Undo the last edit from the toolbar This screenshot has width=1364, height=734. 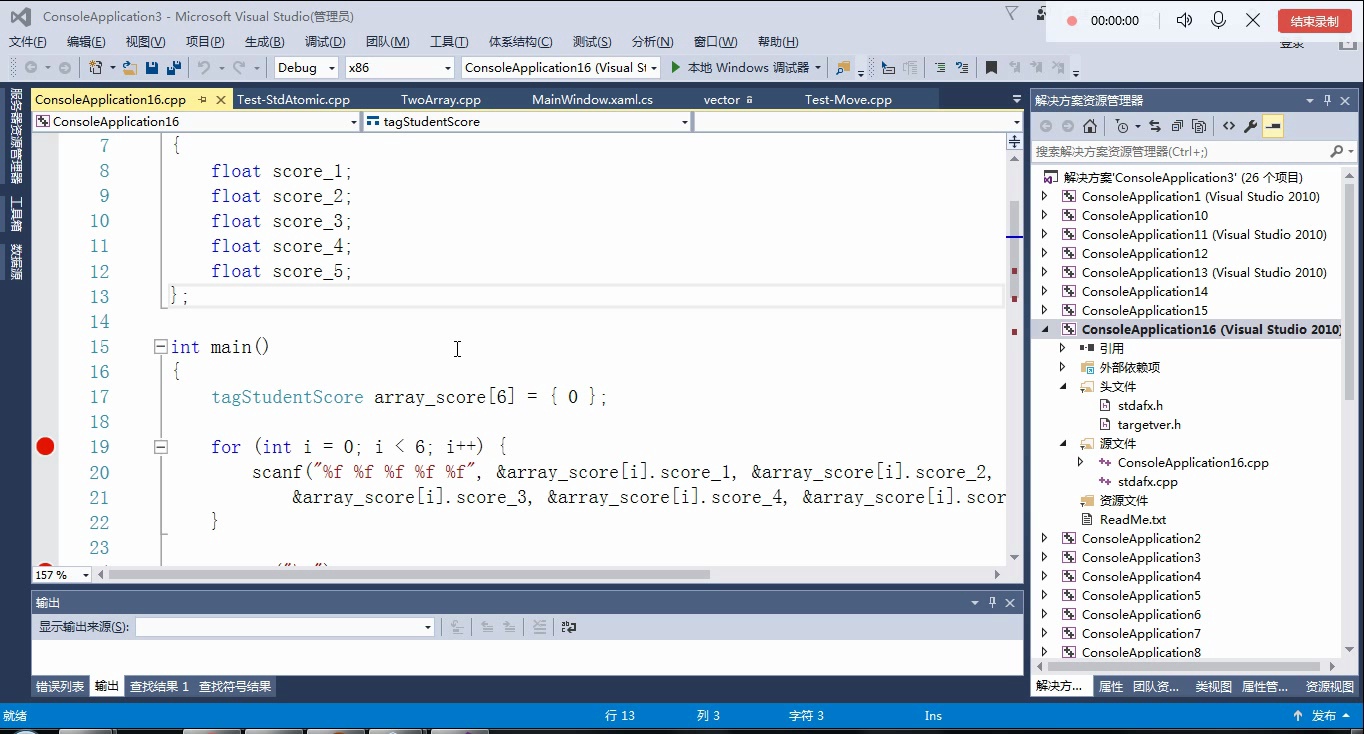click(204, 67)
